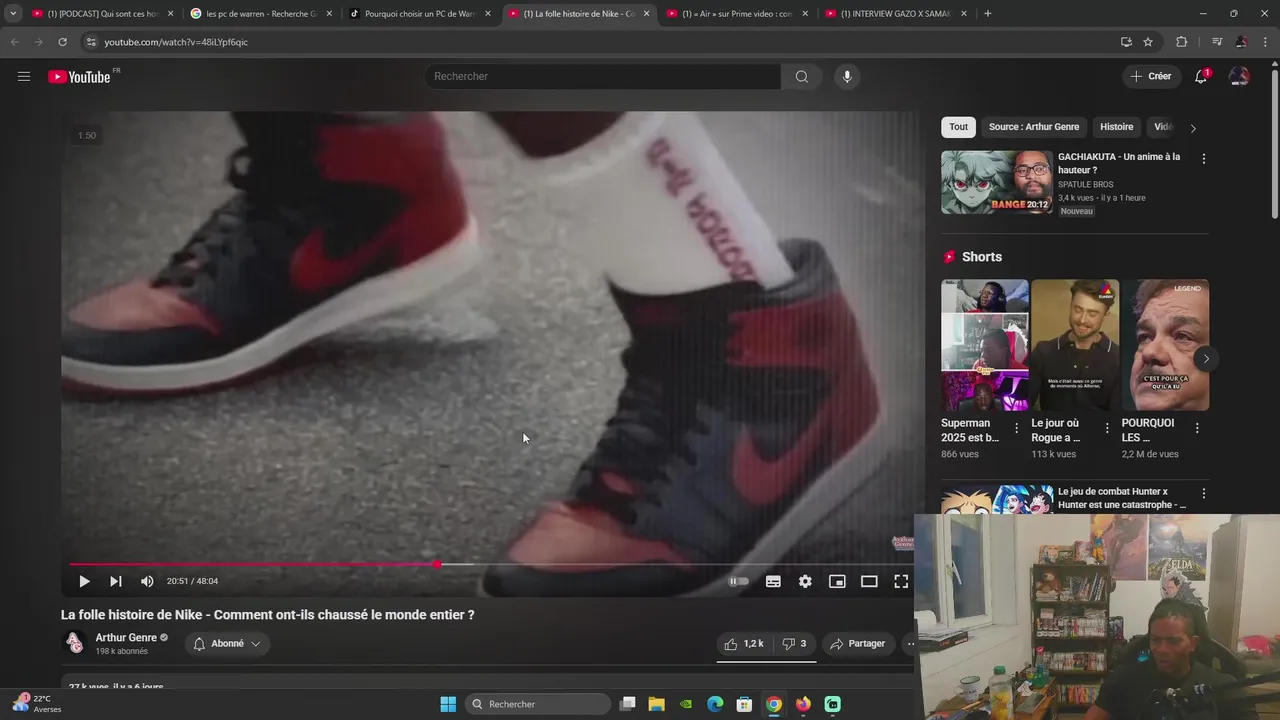Go back in browser history
1280x720 pixels.
pyautogui.click(x=14, y=42)
